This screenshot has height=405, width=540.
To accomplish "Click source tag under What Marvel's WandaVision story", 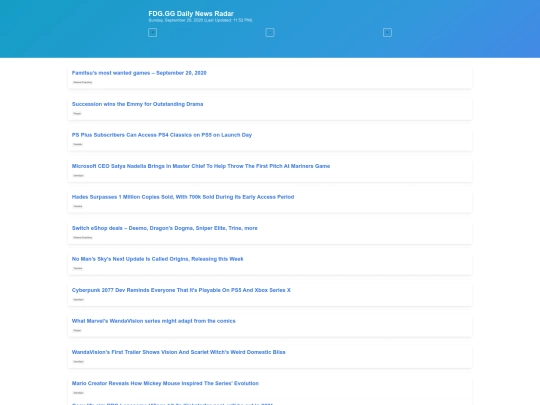I will 77,330.
